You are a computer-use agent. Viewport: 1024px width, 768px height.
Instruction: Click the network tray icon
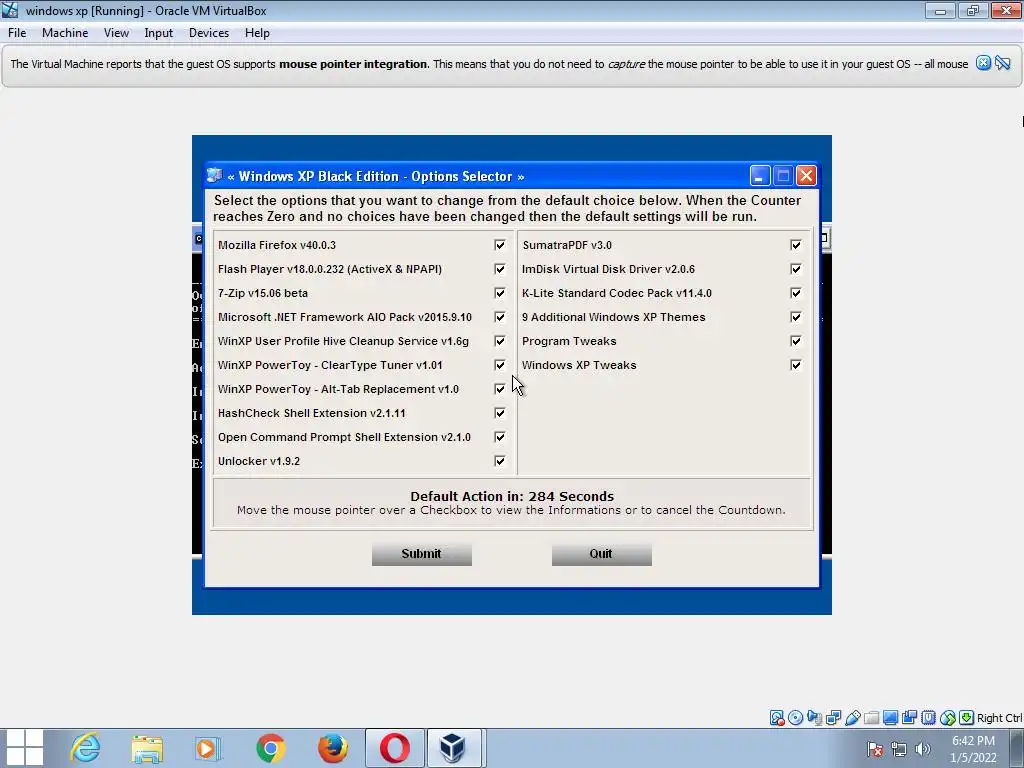(x=899, y=749)
